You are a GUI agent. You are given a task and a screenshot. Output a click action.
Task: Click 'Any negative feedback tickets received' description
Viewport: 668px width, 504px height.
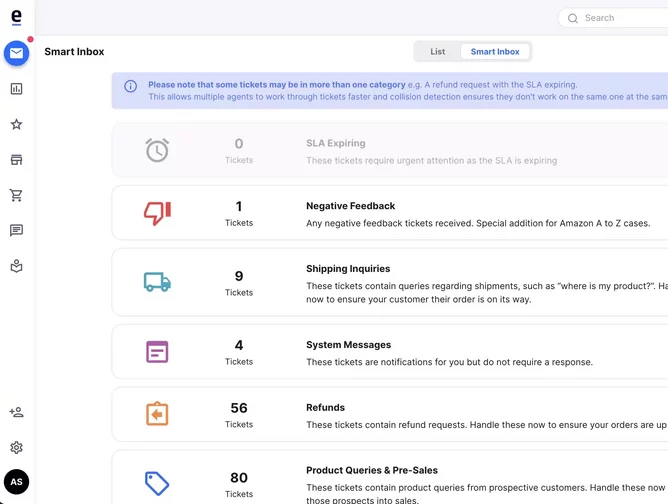tap(478, 223)
